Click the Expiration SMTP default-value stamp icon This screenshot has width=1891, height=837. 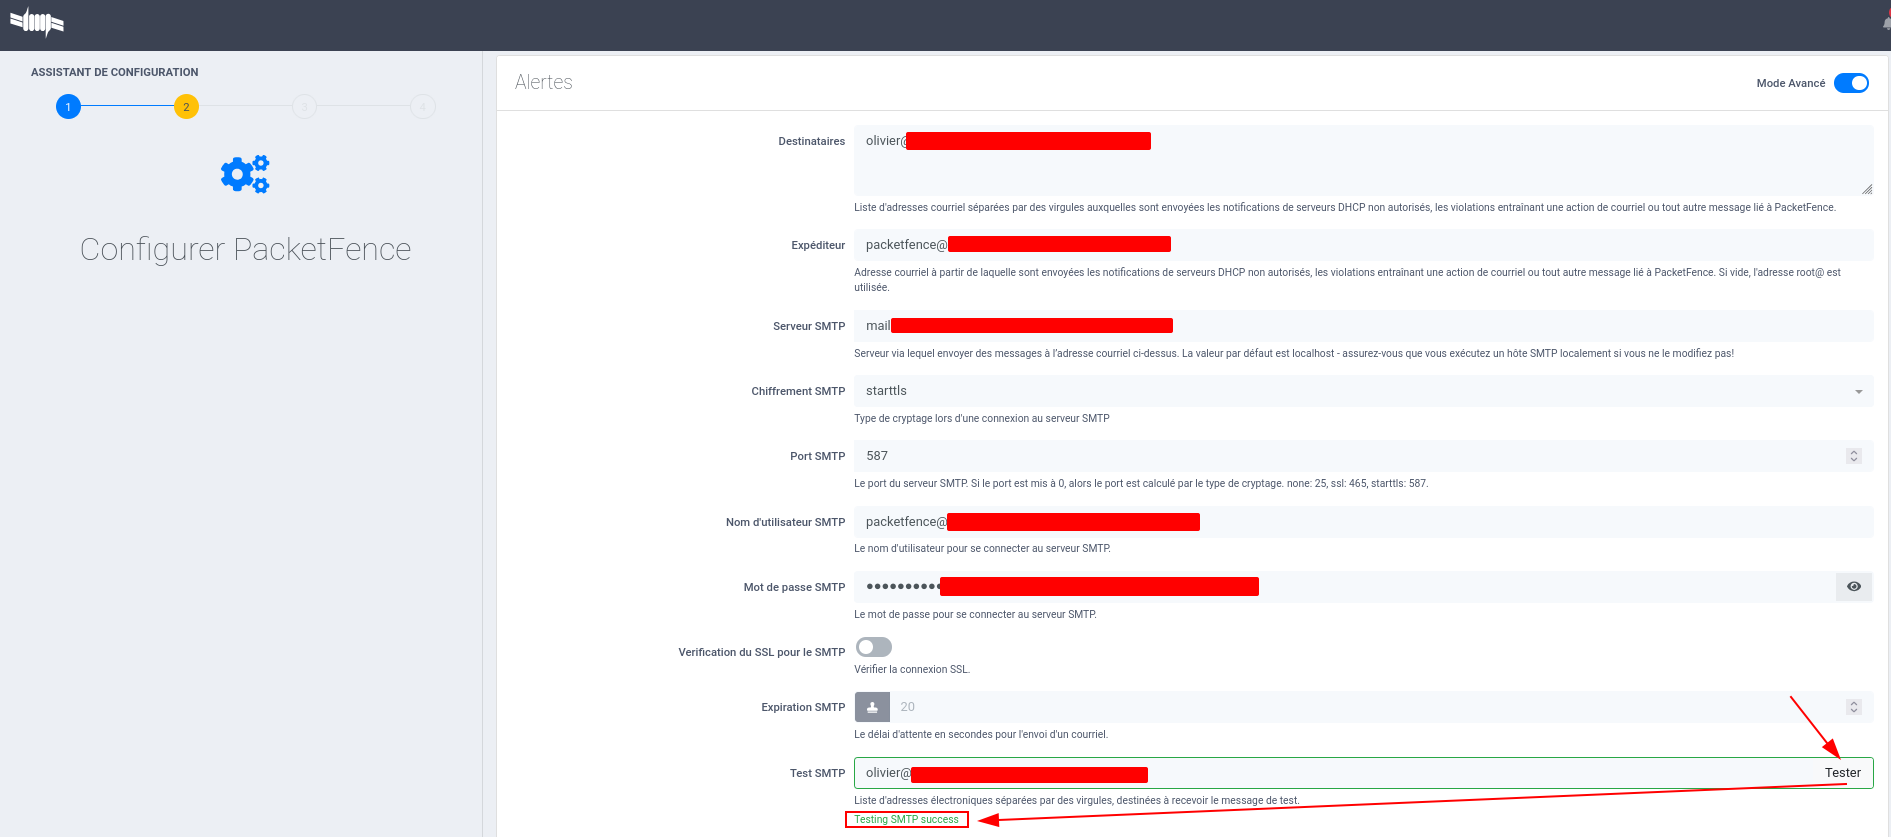click(872, 707)
